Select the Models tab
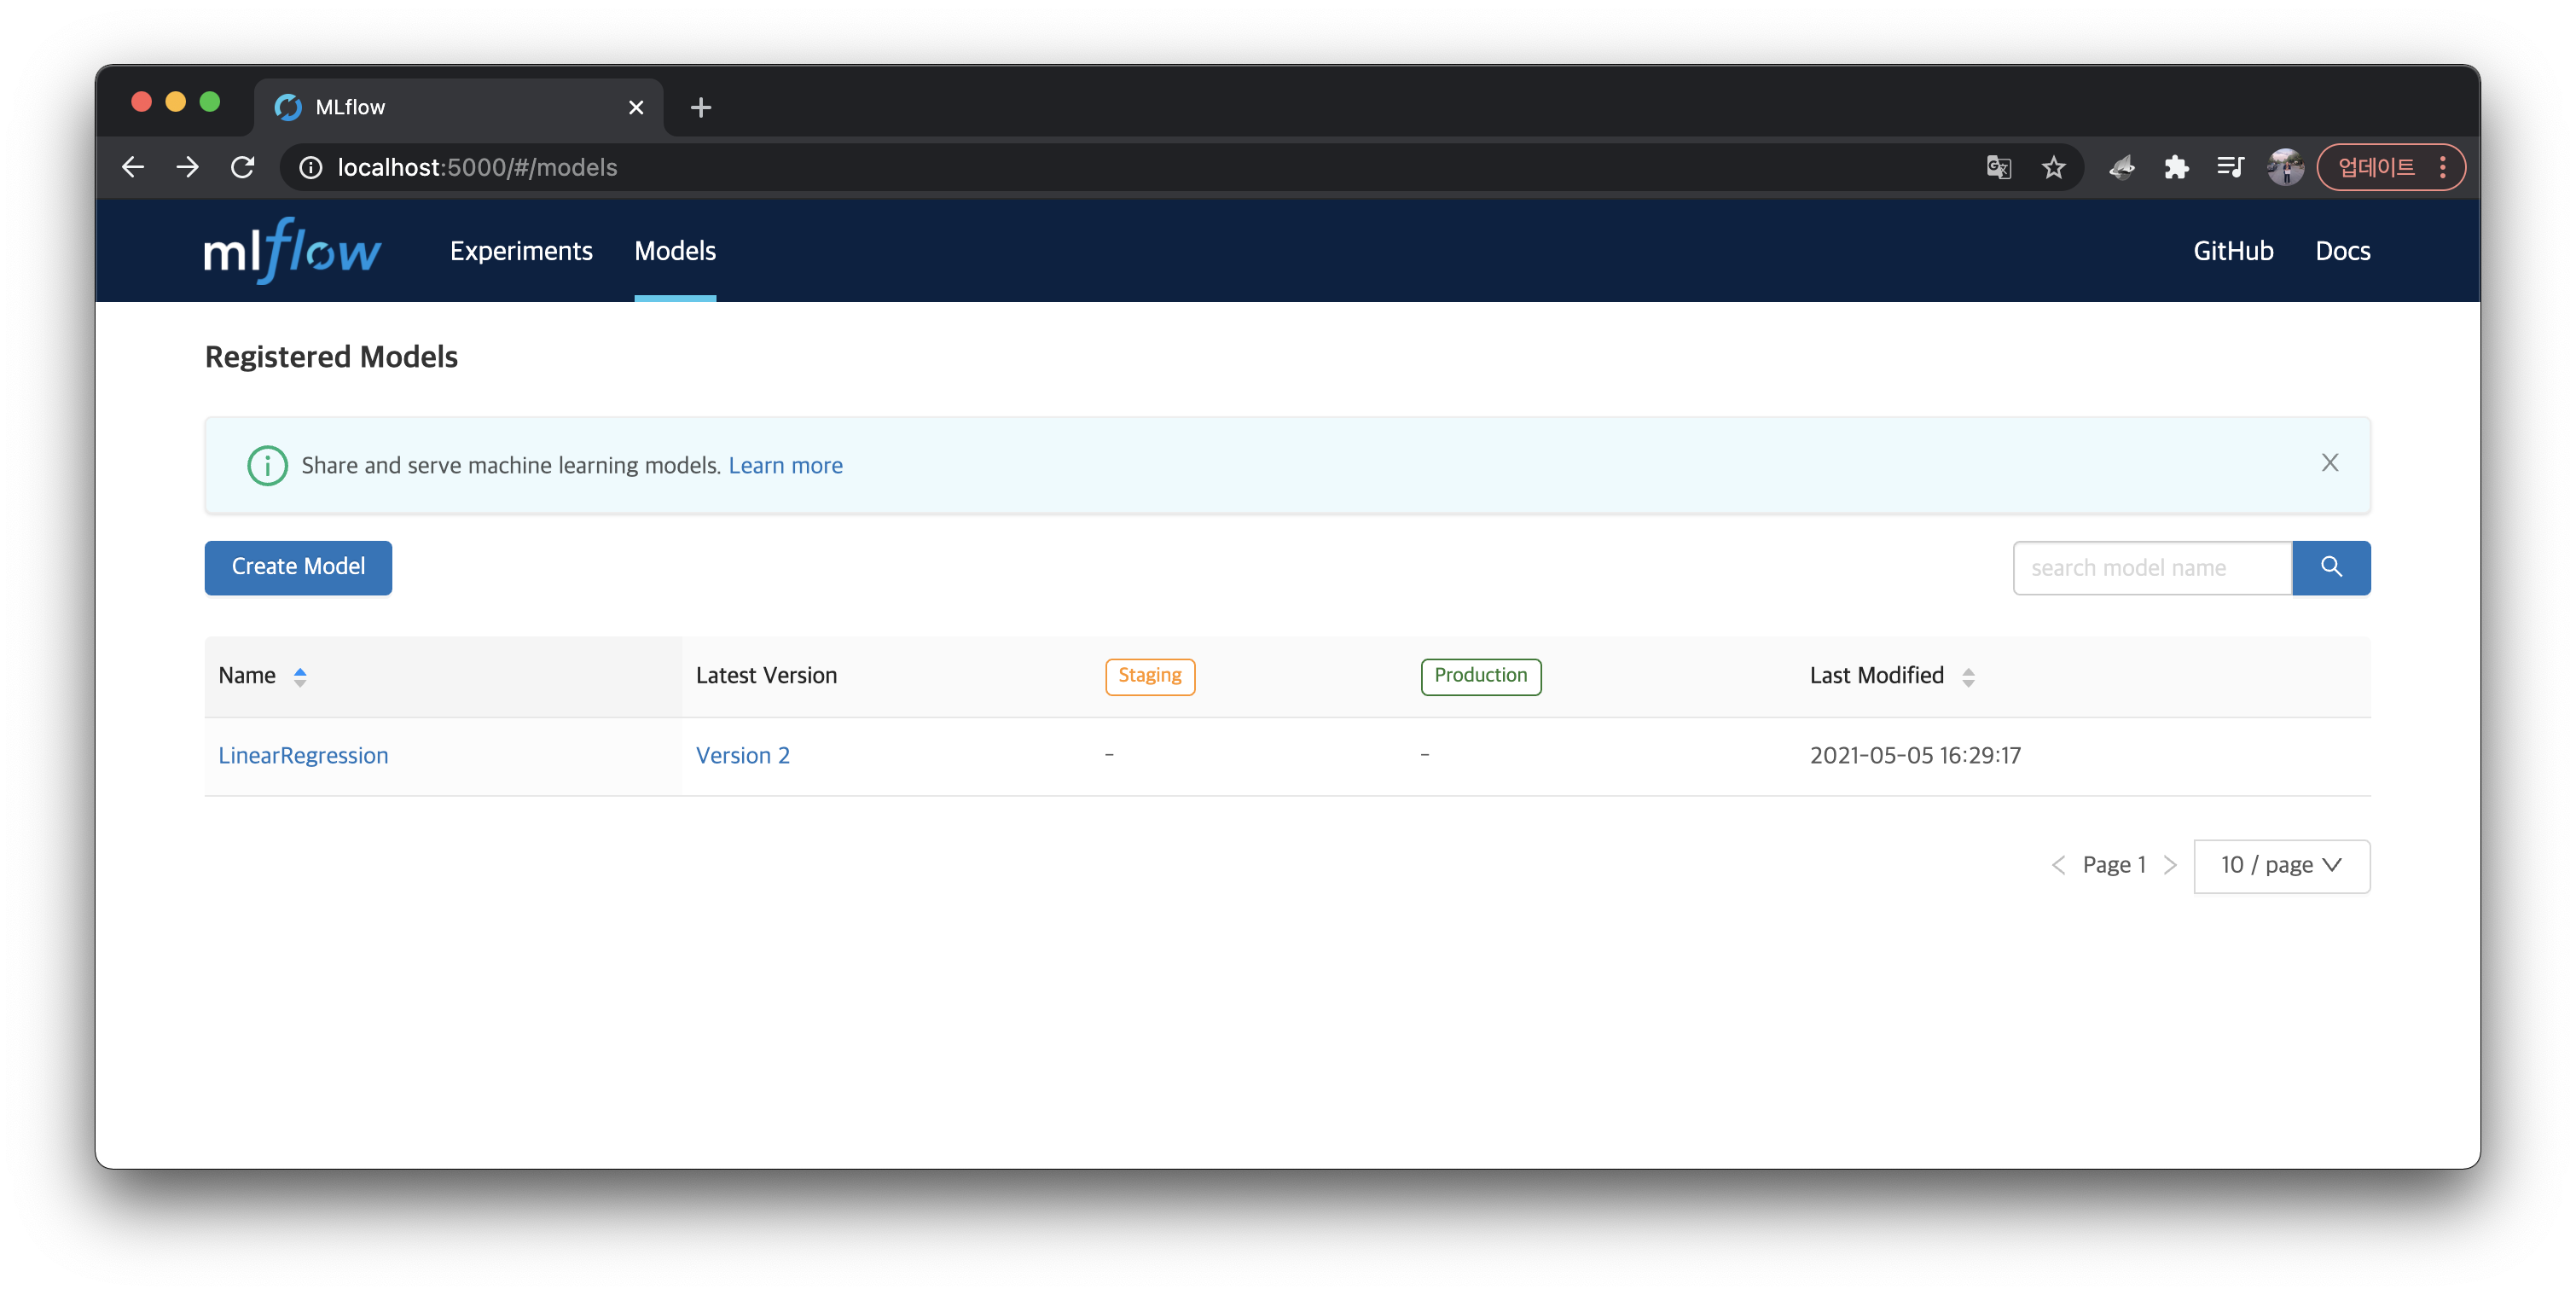This screenshot has height=1295, width=2576. 675,251
